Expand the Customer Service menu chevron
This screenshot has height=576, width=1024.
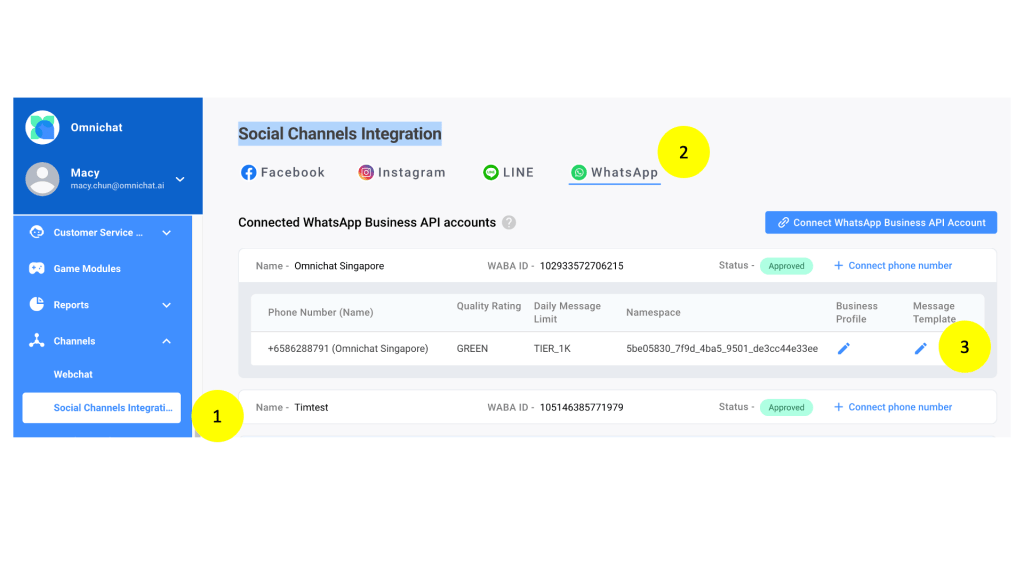pos(167,232)
